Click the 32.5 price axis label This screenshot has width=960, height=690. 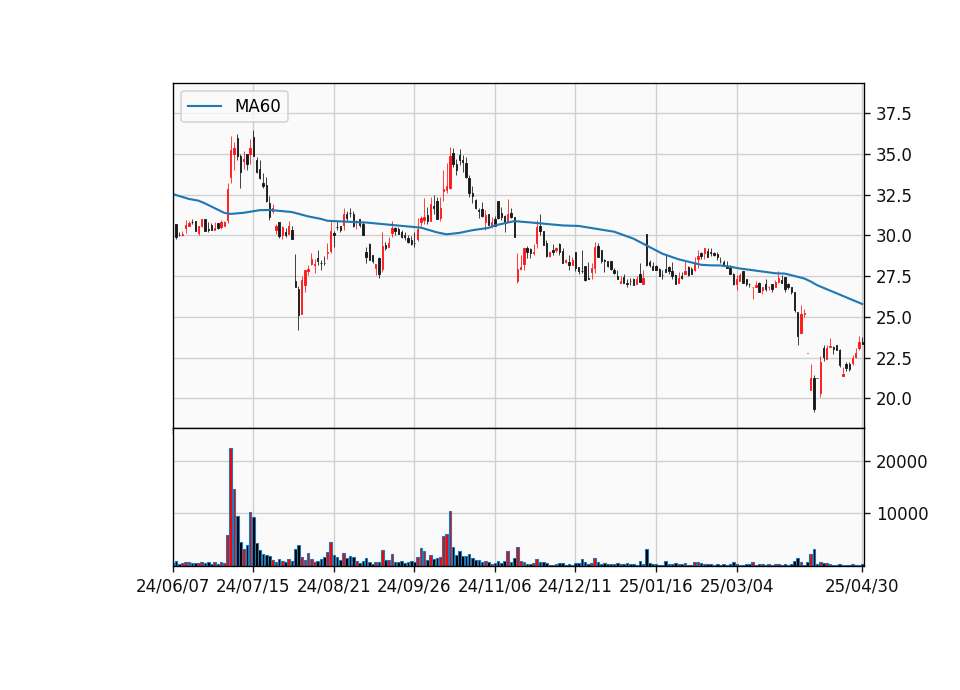pyautogui.click(x=893, y=196)
